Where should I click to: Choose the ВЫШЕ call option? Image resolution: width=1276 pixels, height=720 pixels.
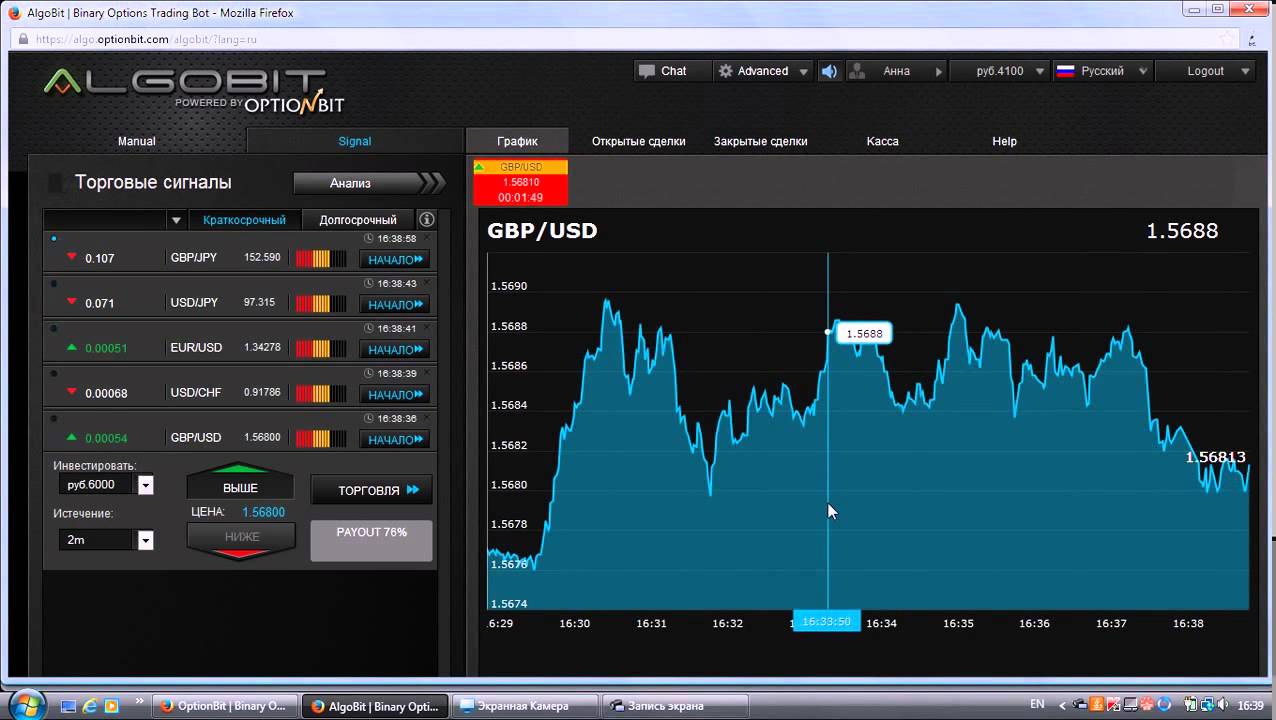(x=240, y=482)
